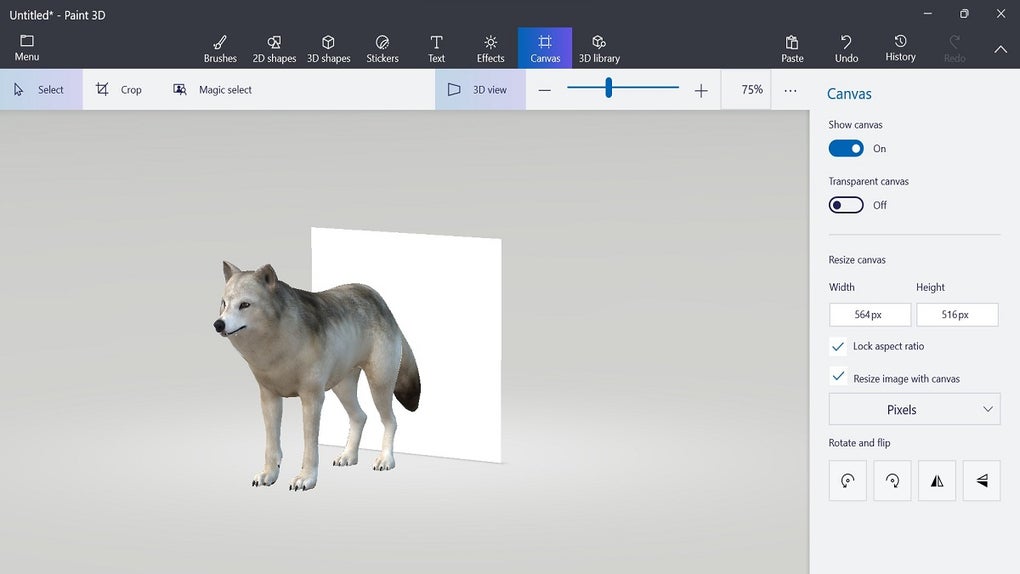
Task: Select the 2D shapes tool
Action: point(274,48)
